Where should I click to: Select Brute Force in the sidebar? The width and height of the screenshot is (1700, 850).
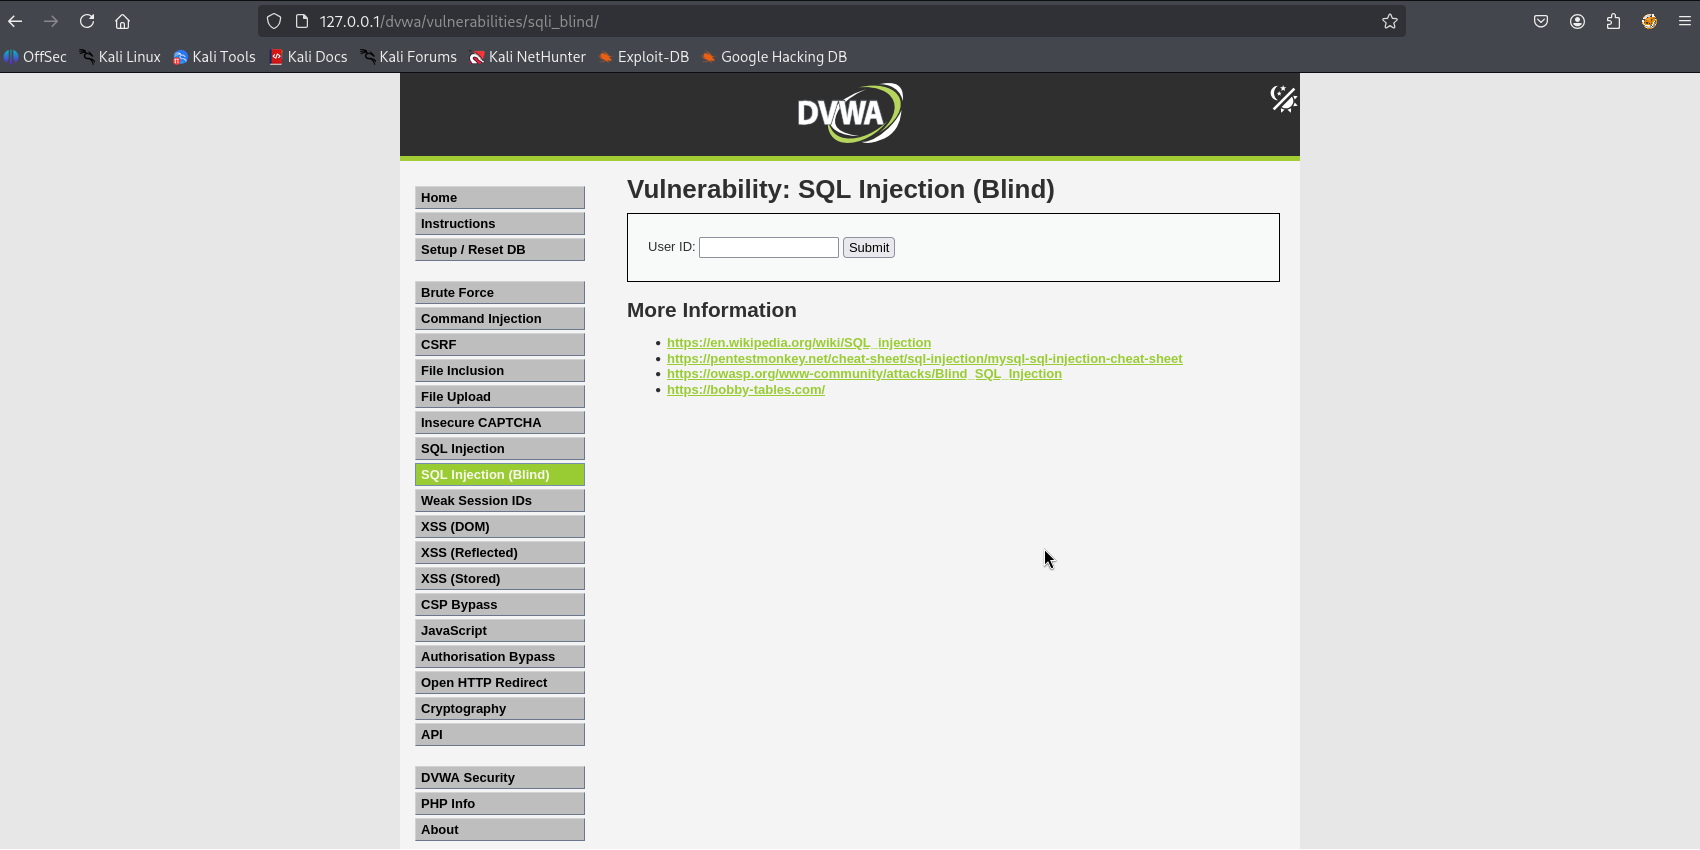point(500,293)
